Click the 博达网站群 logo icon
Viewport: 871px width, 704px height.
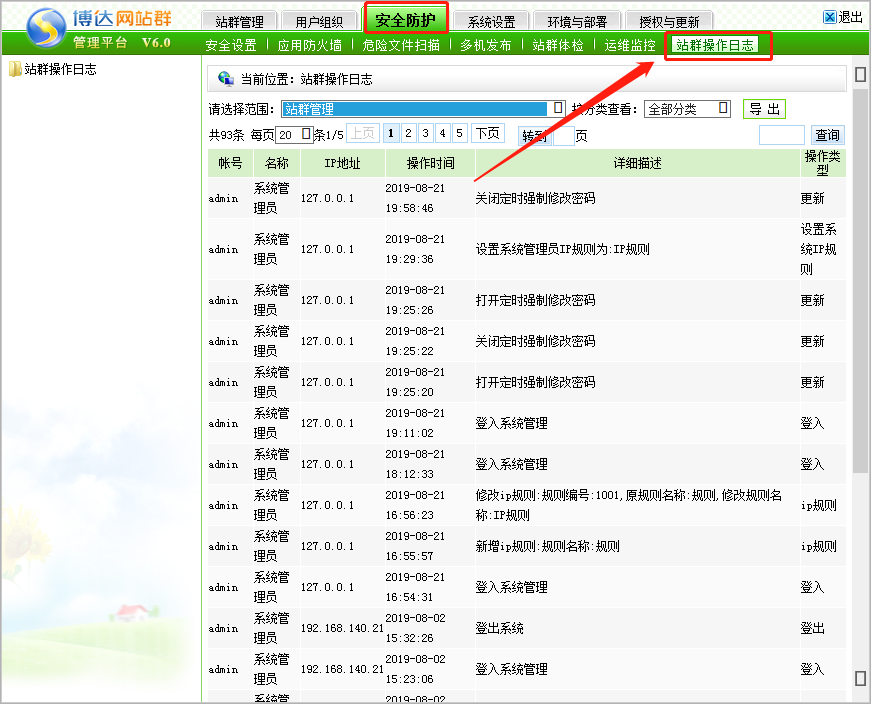click(x=44, y=29)
